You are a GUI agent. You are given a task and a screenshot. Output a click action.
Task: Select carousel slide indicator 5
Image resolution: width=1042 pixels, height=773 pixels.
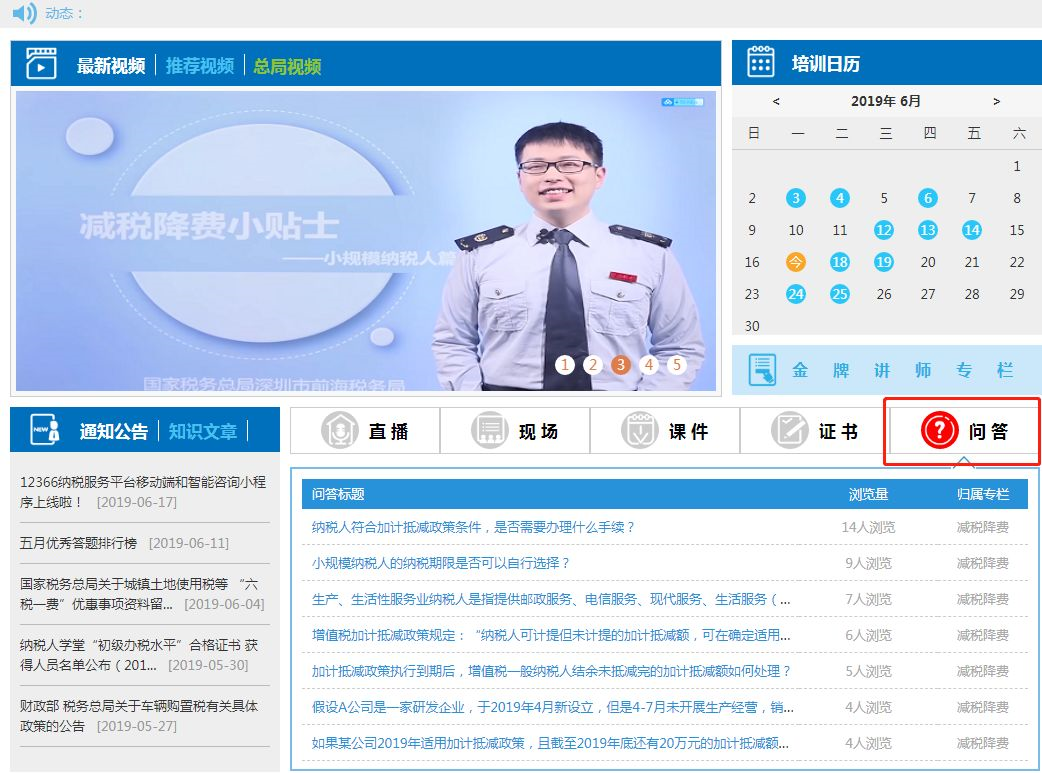point(677,364)
